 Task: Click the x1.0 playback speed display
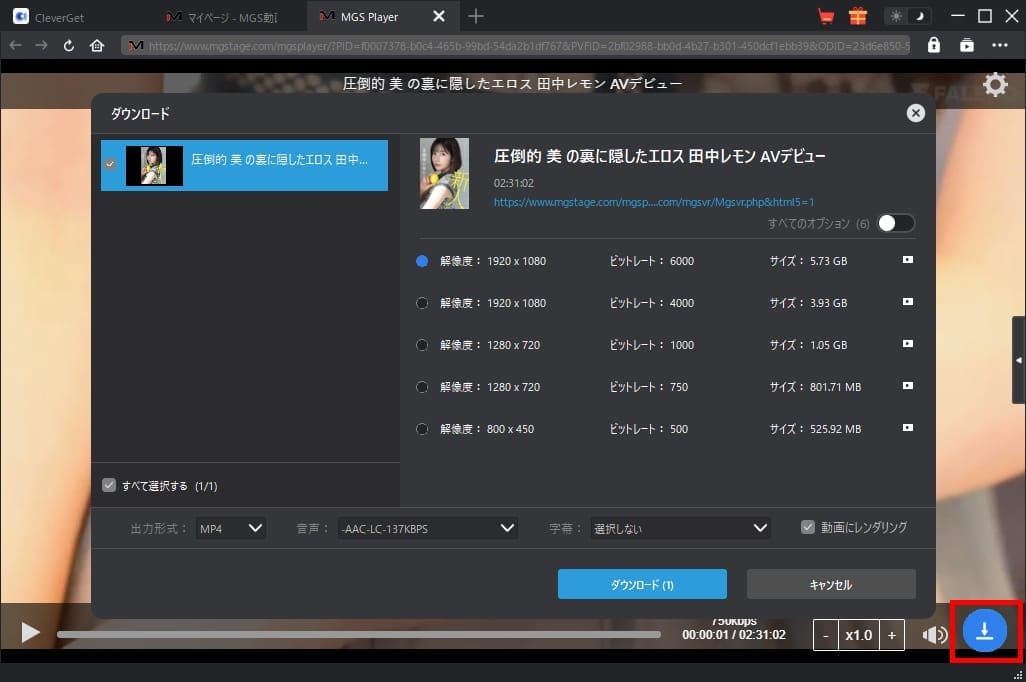point(858,636)
